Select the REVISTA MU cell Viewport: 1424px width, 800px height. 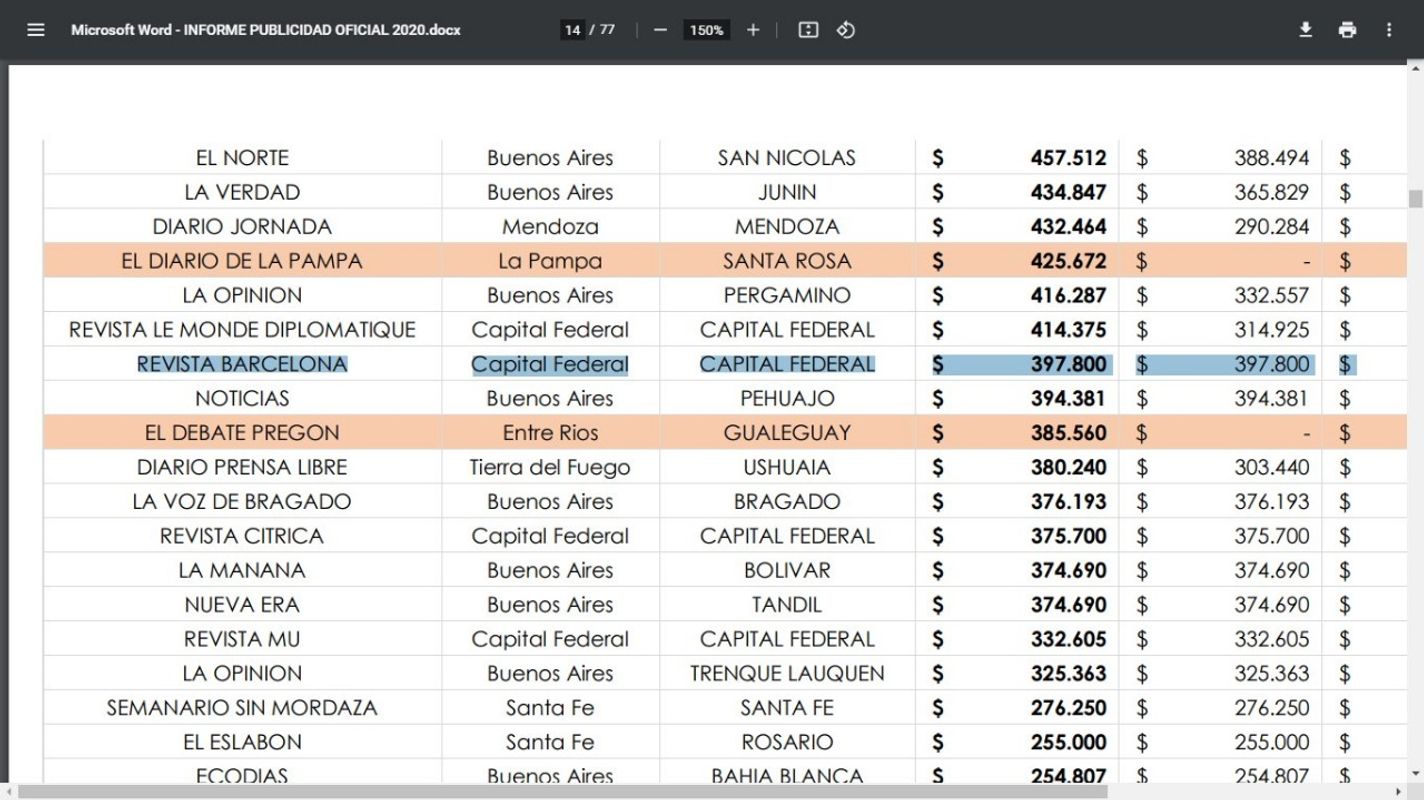242,639
